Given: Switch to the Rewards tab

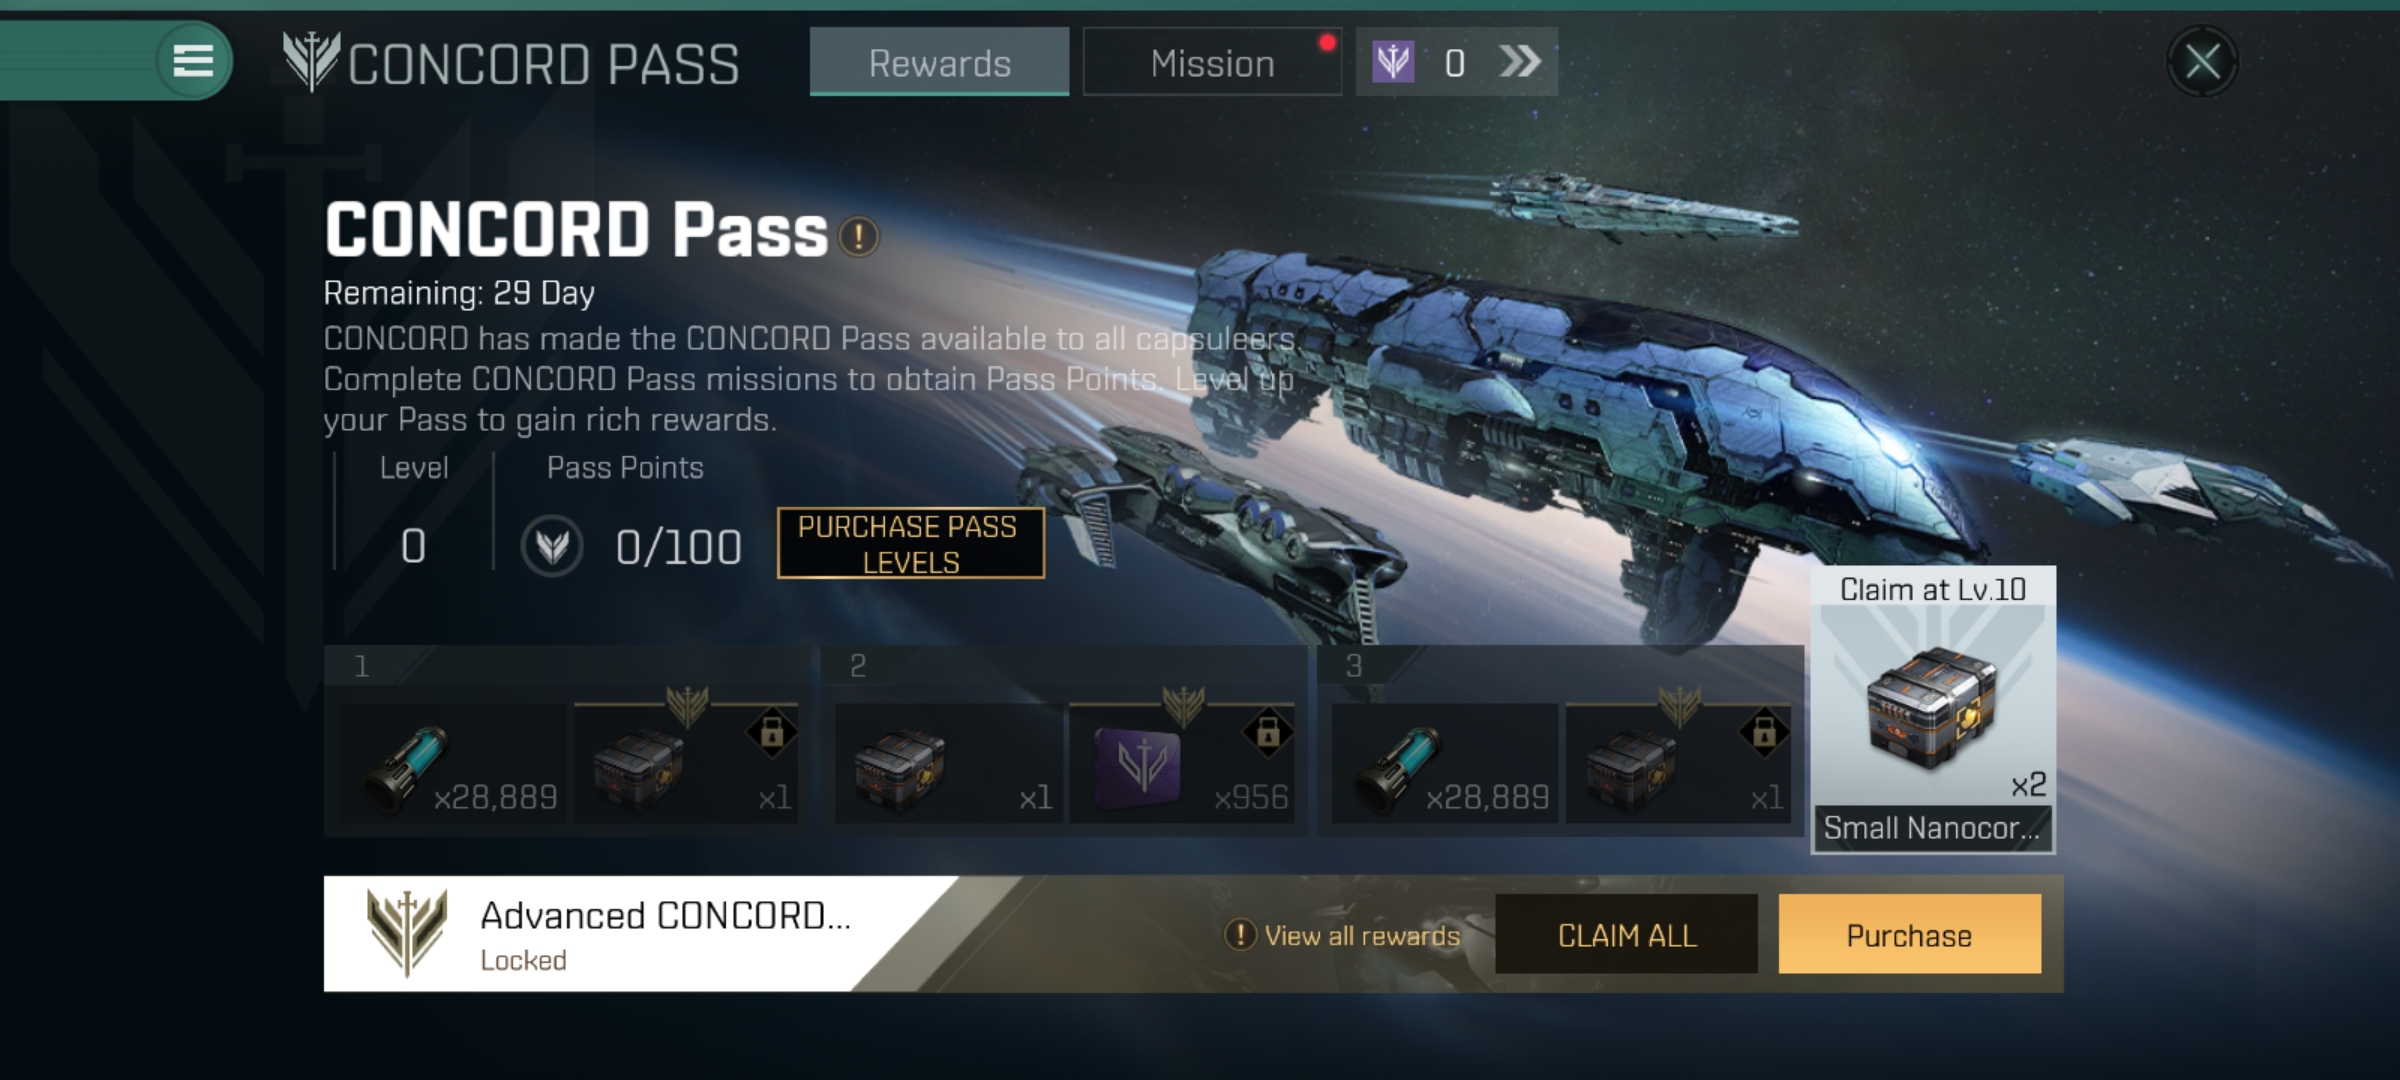Looking at the screenshot, I should pyautogui.click(x=939, y=62).
